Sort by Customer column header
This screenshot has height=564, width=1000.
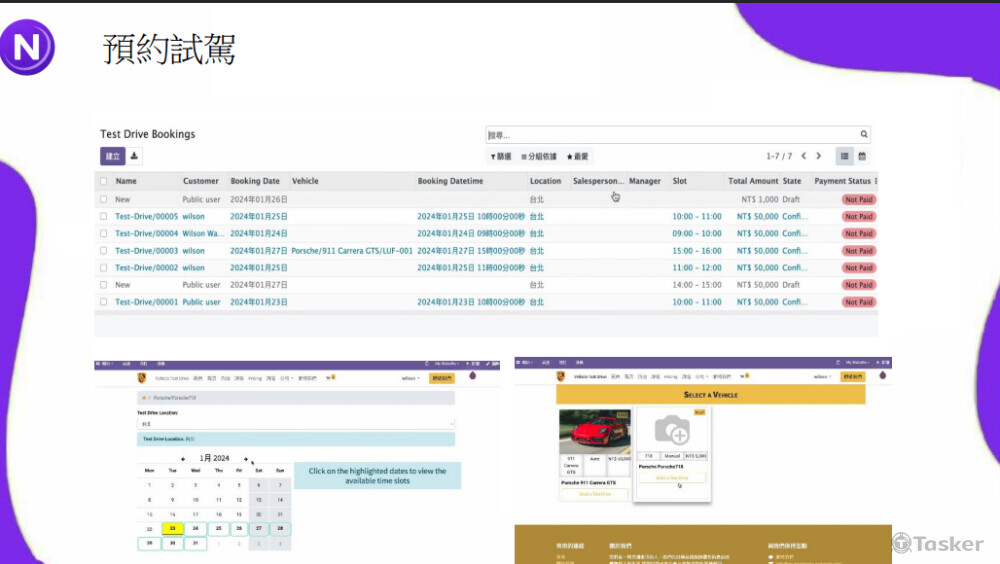tap(200, 181)
